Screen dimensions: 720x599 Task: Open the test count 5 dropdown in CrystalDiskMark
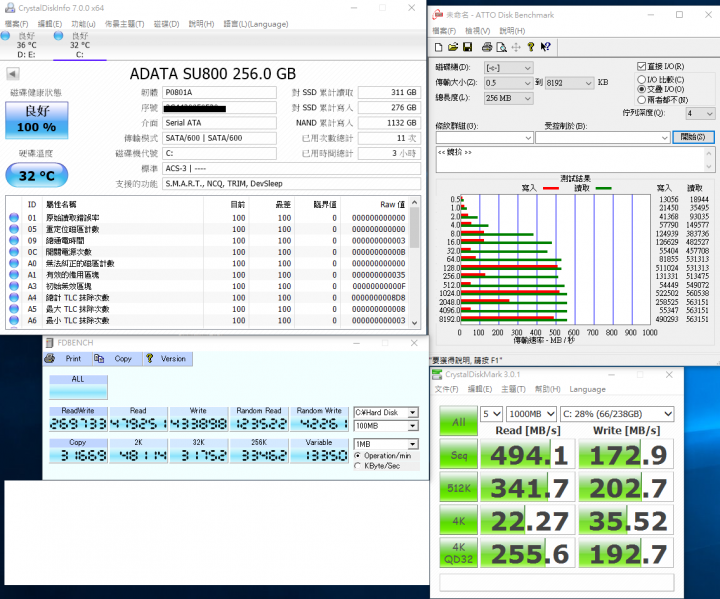click(491, 414)
